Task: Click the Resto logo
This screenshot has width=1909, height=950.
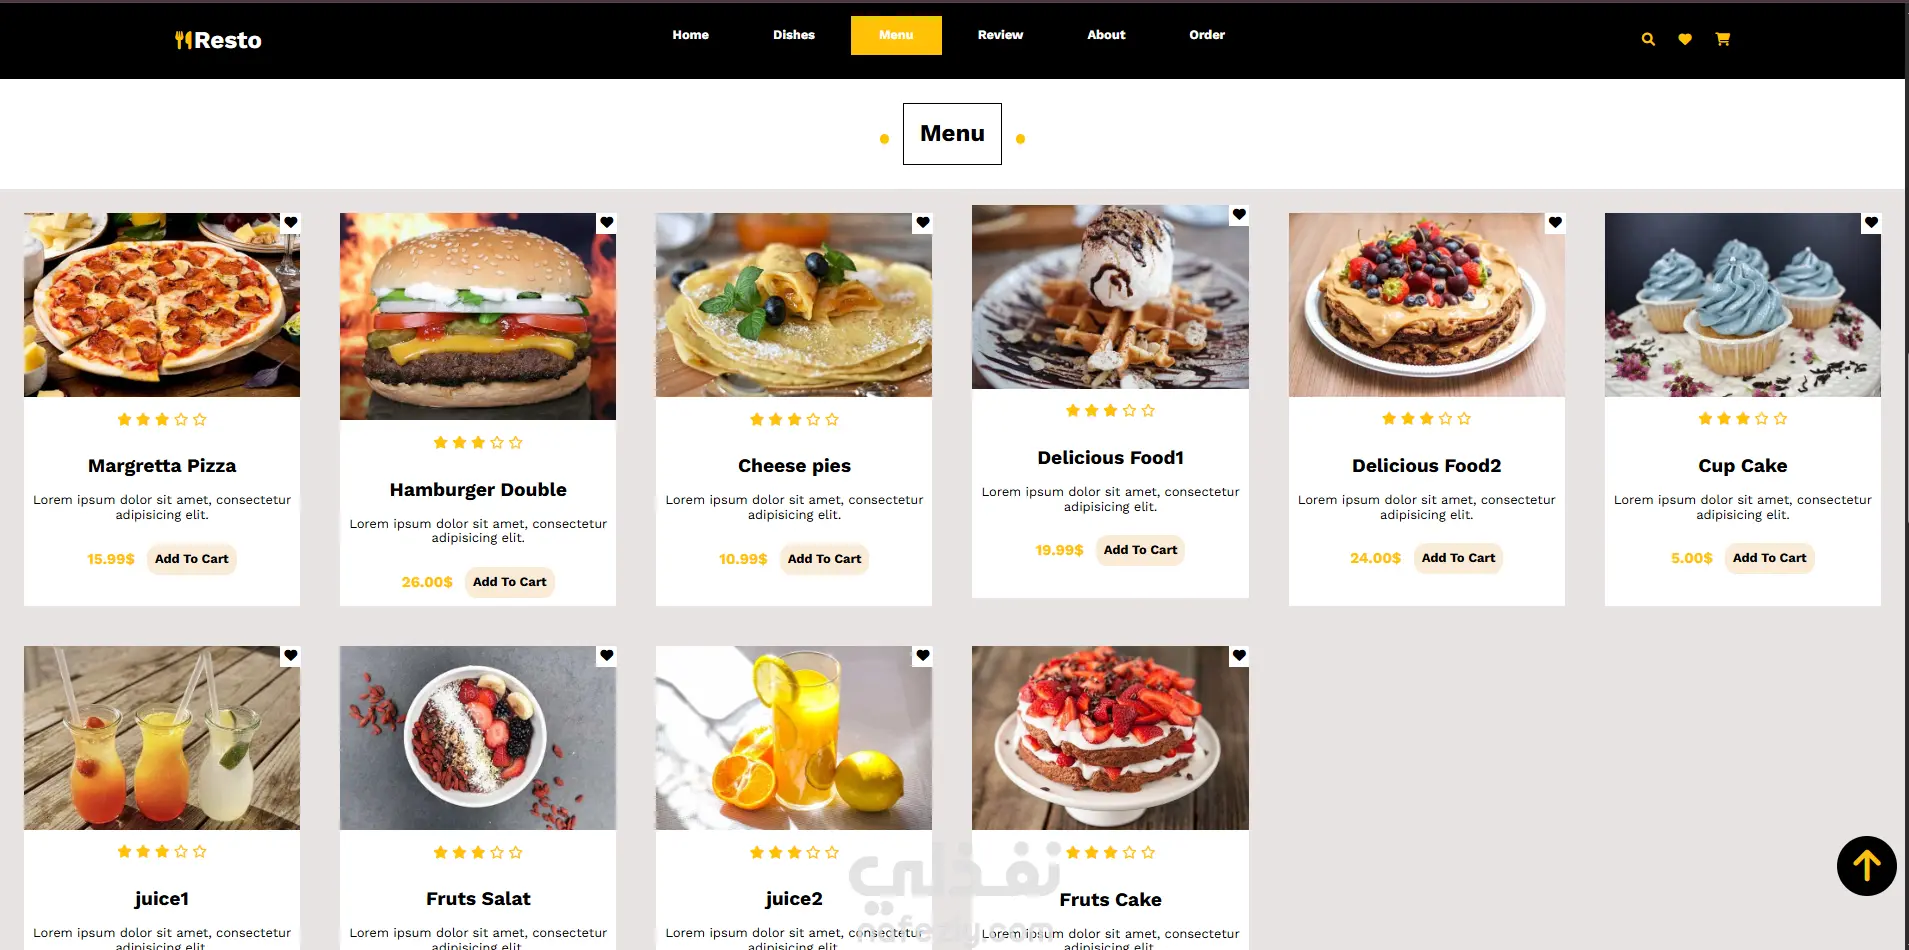Action: point(218,40)
